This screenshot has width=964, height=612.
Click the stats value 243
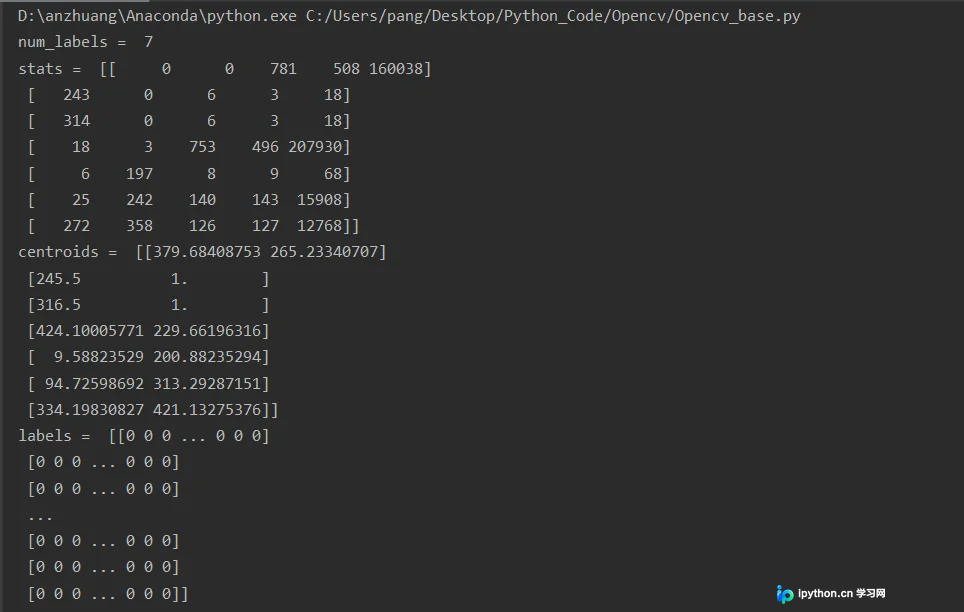tap(76, 95)
